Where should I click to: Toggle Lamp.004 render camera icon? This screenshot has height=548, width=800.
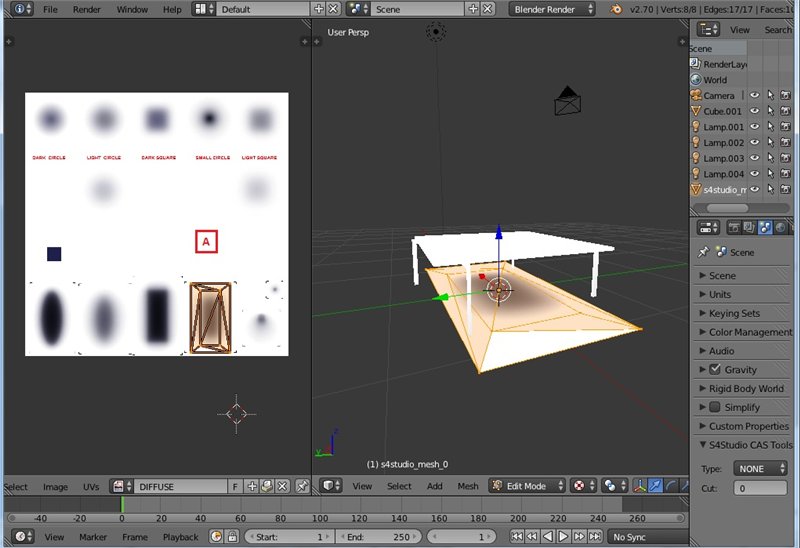coord(786,174)
